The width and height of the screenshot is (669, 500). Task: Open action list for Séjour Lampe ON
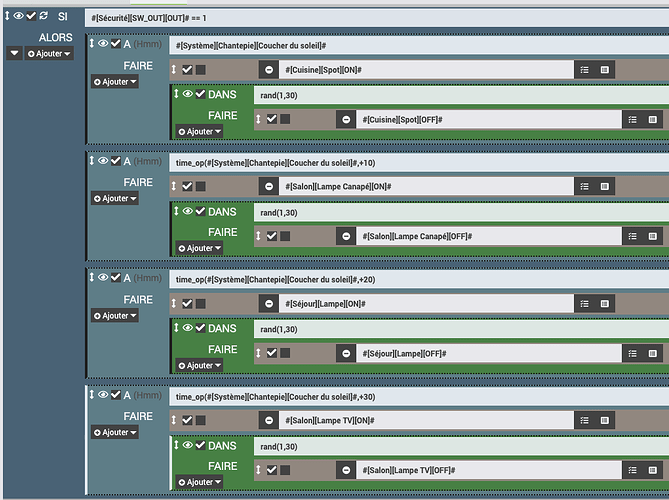(x=585, y=304)
